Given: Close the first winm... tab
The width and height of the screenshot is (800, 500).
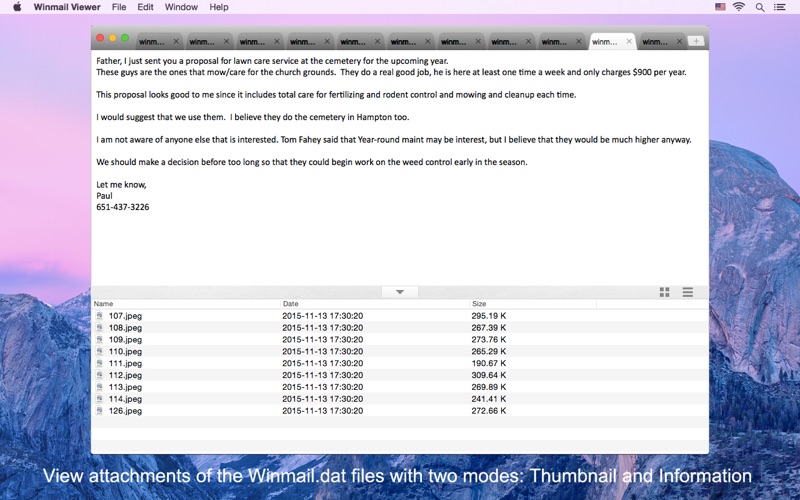Looking at the screenshot, I should [176, 41].
